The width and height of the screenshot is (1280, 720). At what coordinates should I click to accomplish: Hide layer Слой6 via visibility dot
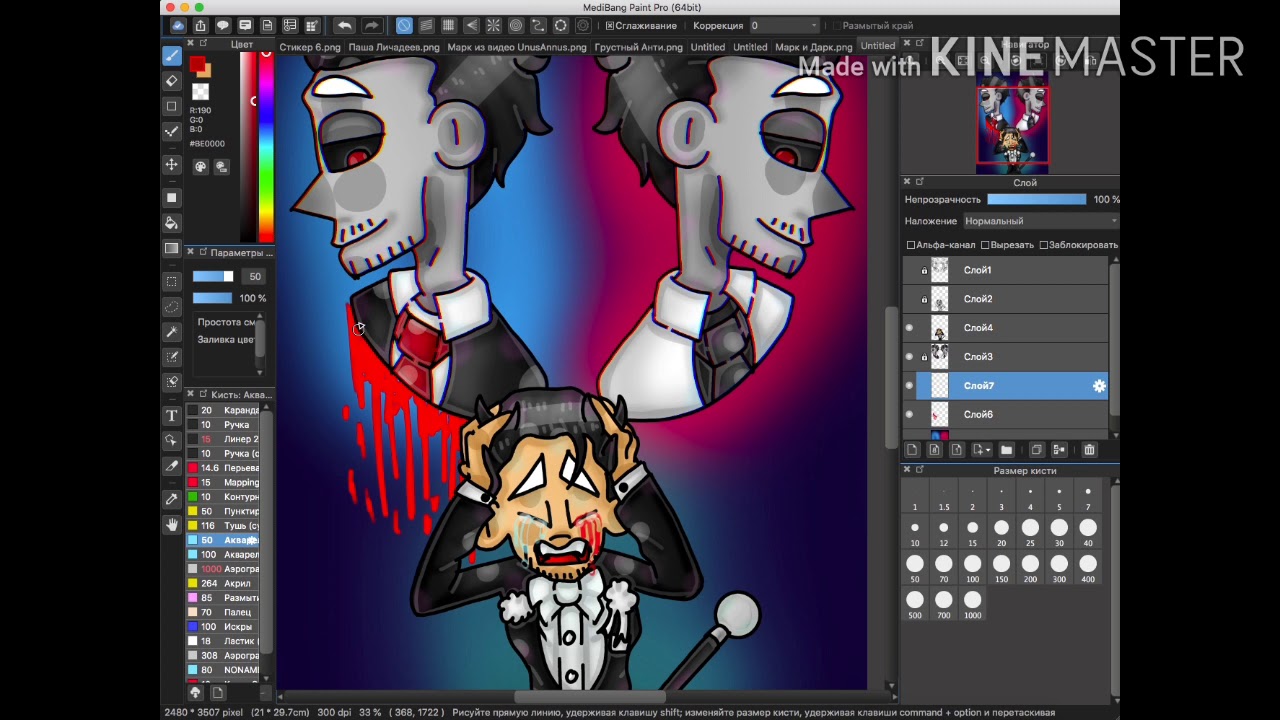click(x=909, y=414)
